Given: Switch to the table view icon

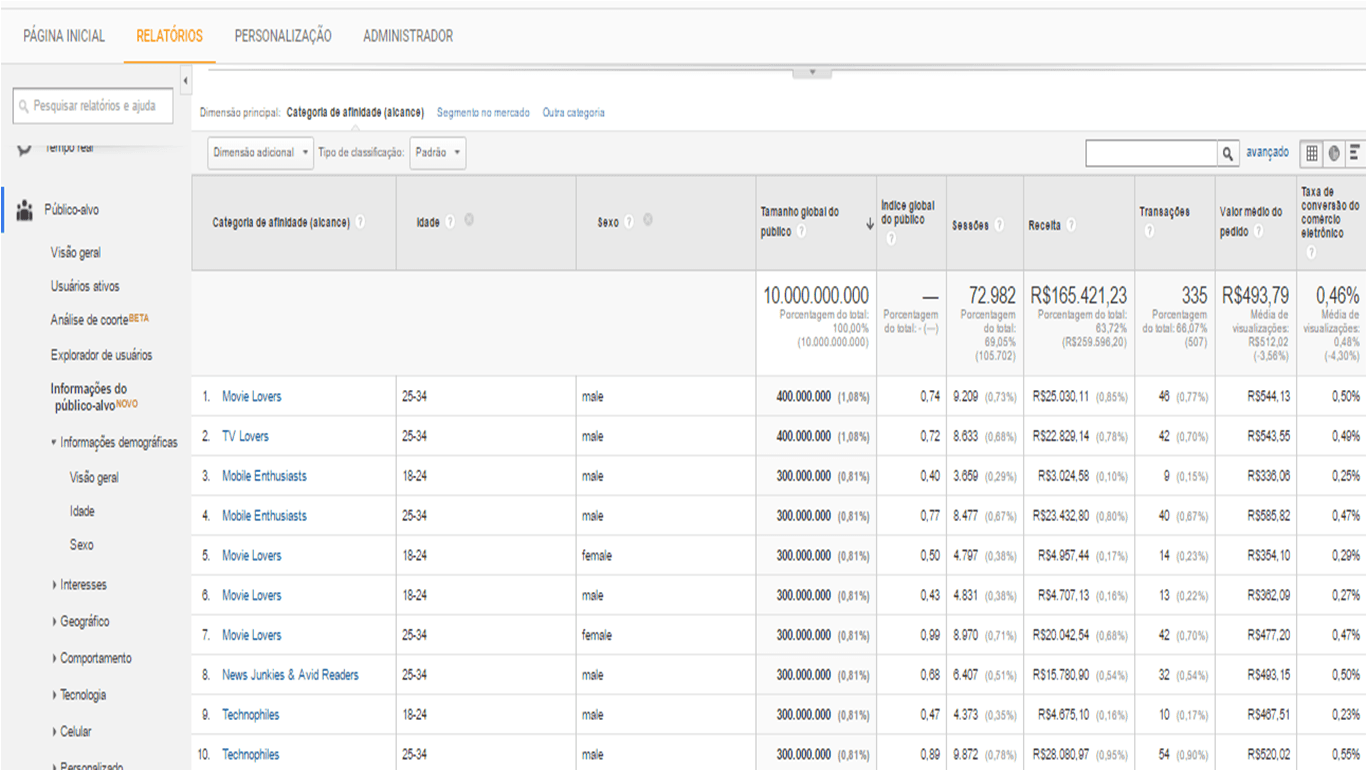Looking at the screenshot, I should pyautogui.click(x=1311, y=152).
